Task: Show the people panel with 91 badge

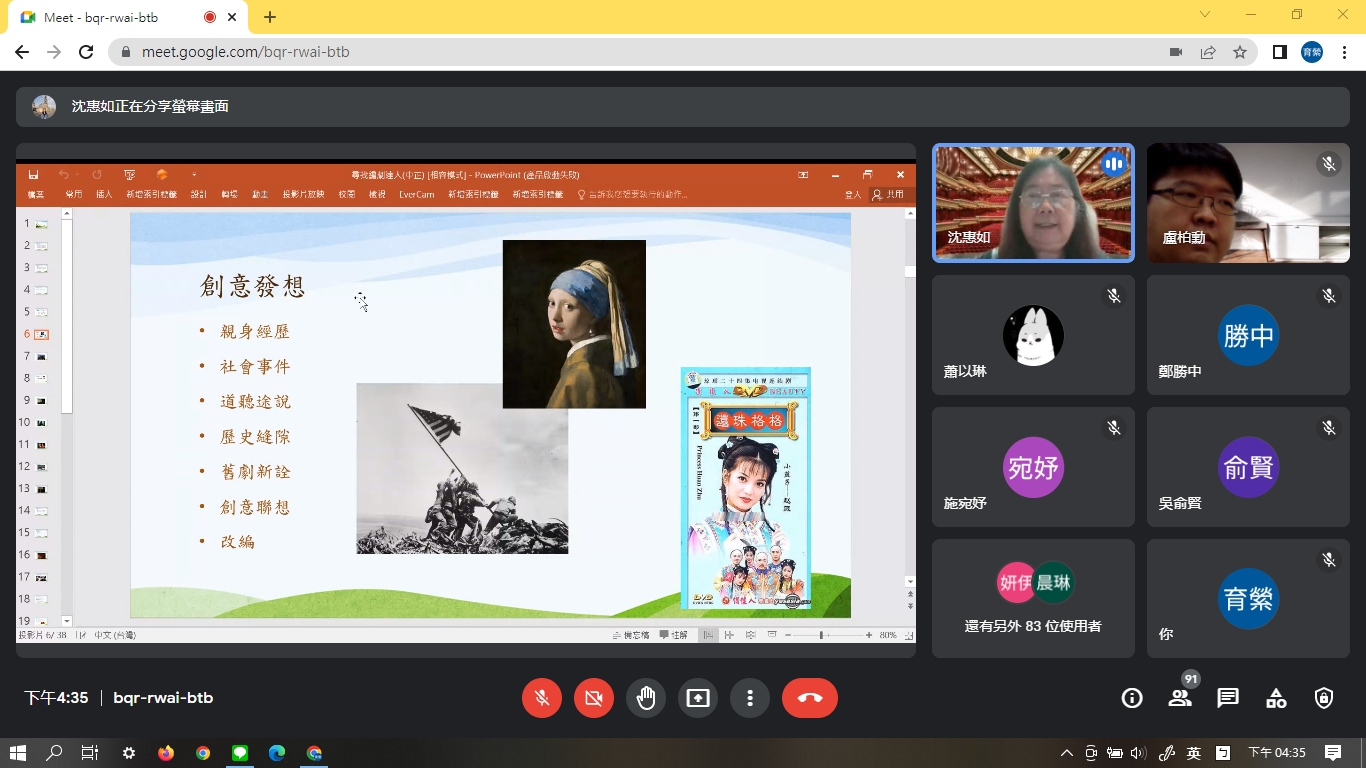Action: point(1180,696)
